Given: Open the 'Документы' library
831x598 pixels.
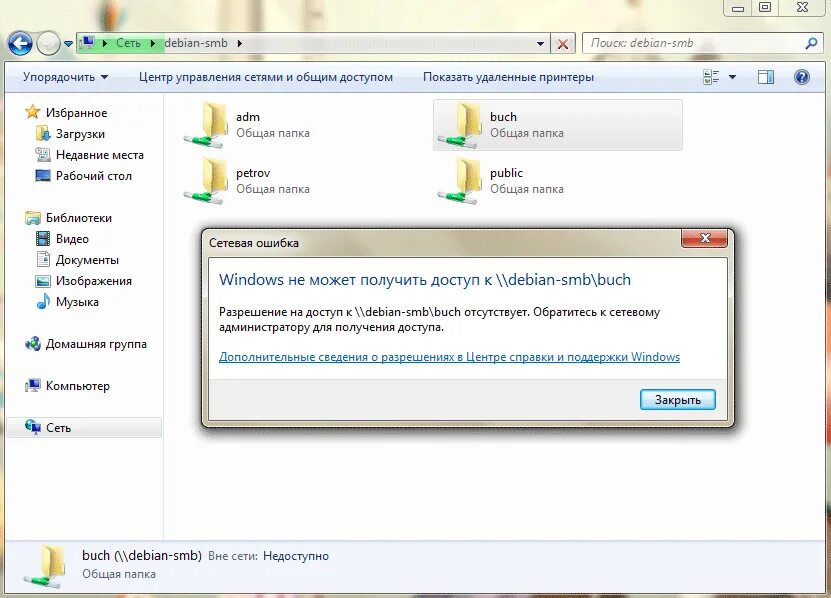Looking at the screenshot, I should tap(87, 260).
